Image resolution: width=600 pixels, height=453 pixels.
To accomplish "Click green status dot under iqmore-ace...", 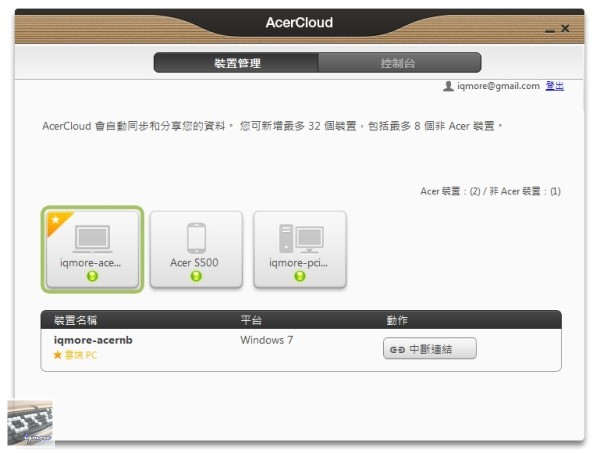I will coord(93,276).
